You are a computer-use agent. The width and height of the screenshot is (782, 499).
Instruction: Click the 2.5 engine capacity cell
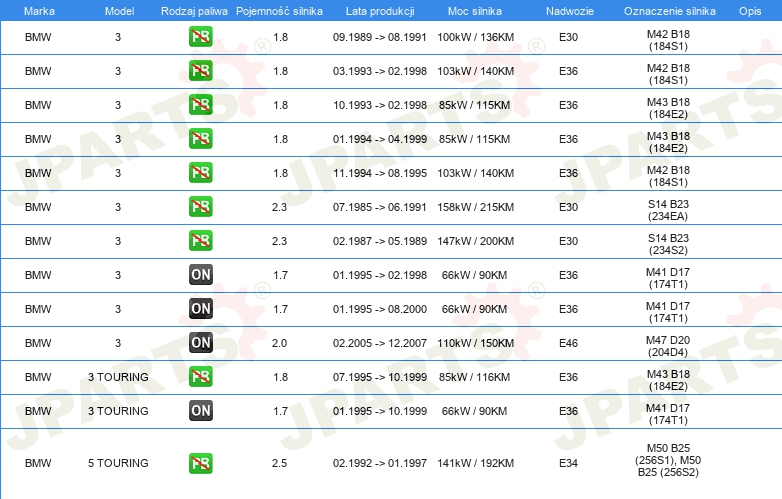click(279, 463)
